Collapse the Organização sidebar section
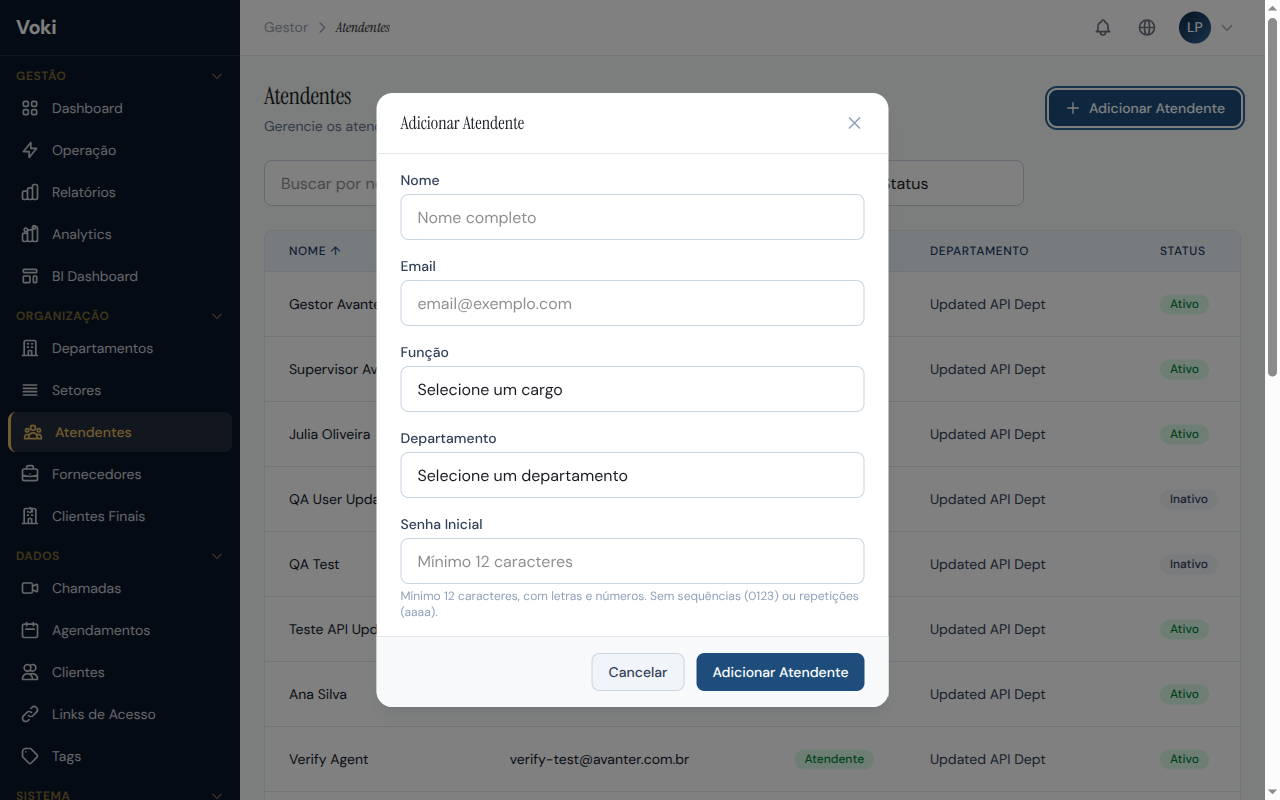1280x800 pixels. [217, 316]
